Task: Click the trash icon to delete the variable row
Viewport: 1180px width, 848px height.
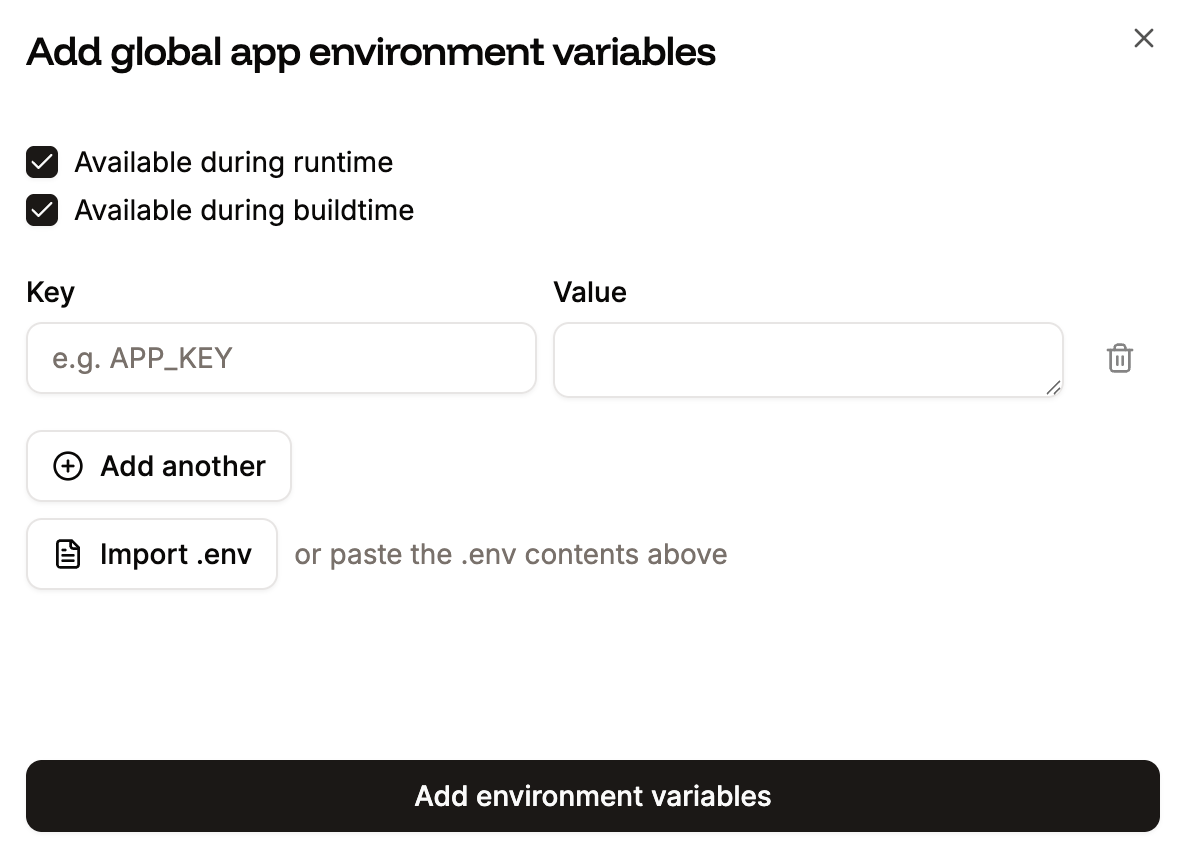Action: (1119, 358)
